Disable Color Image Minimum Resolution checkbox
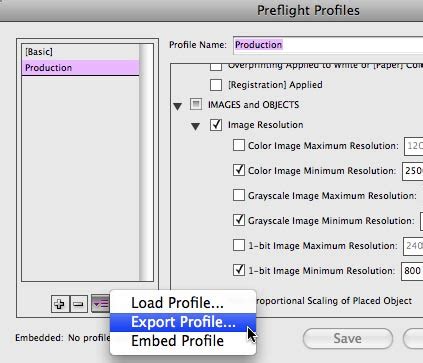Image resolution: width=423 pixels, height=363 pixels. tap(239, 170)
